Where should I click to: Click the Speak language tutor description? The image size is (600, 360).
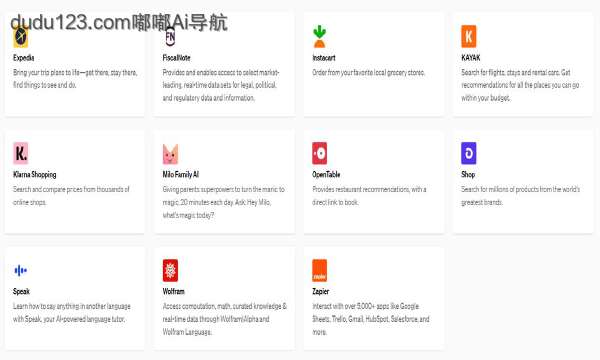[72, 313]
